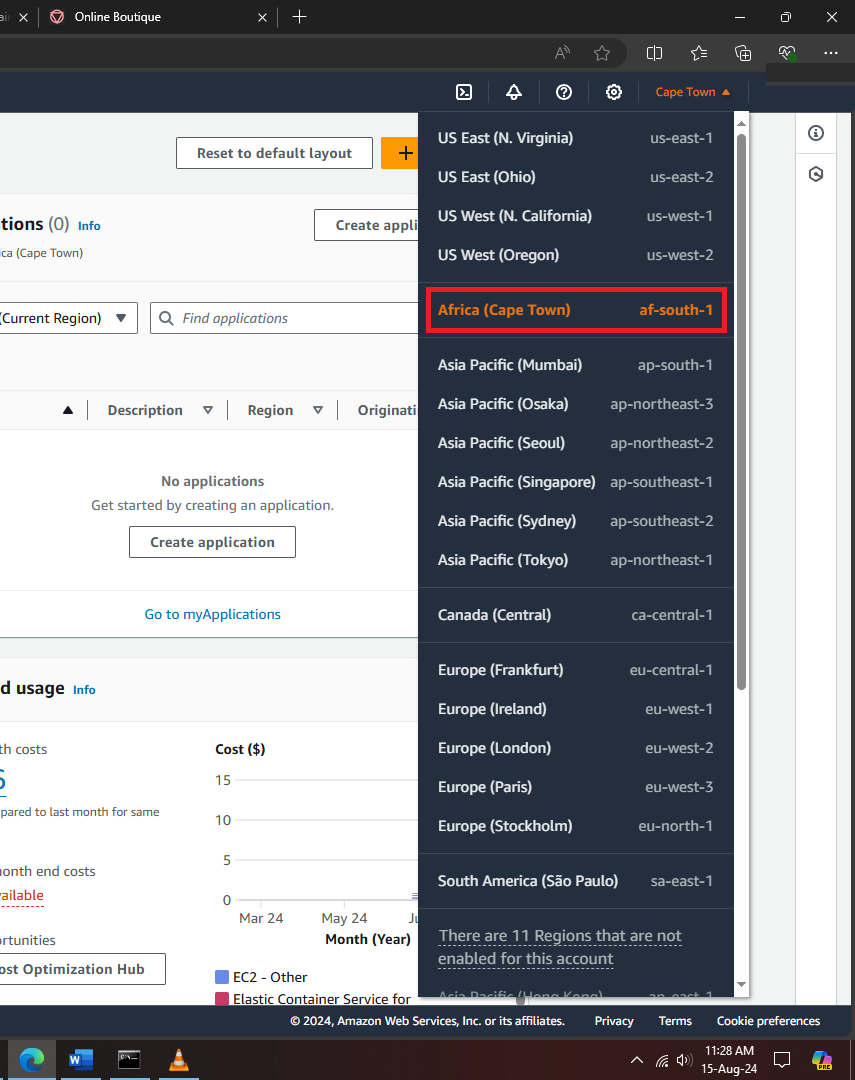Open a new browser tab
855x1080 pixels.
pyautogui.click(x=299, y=17)
